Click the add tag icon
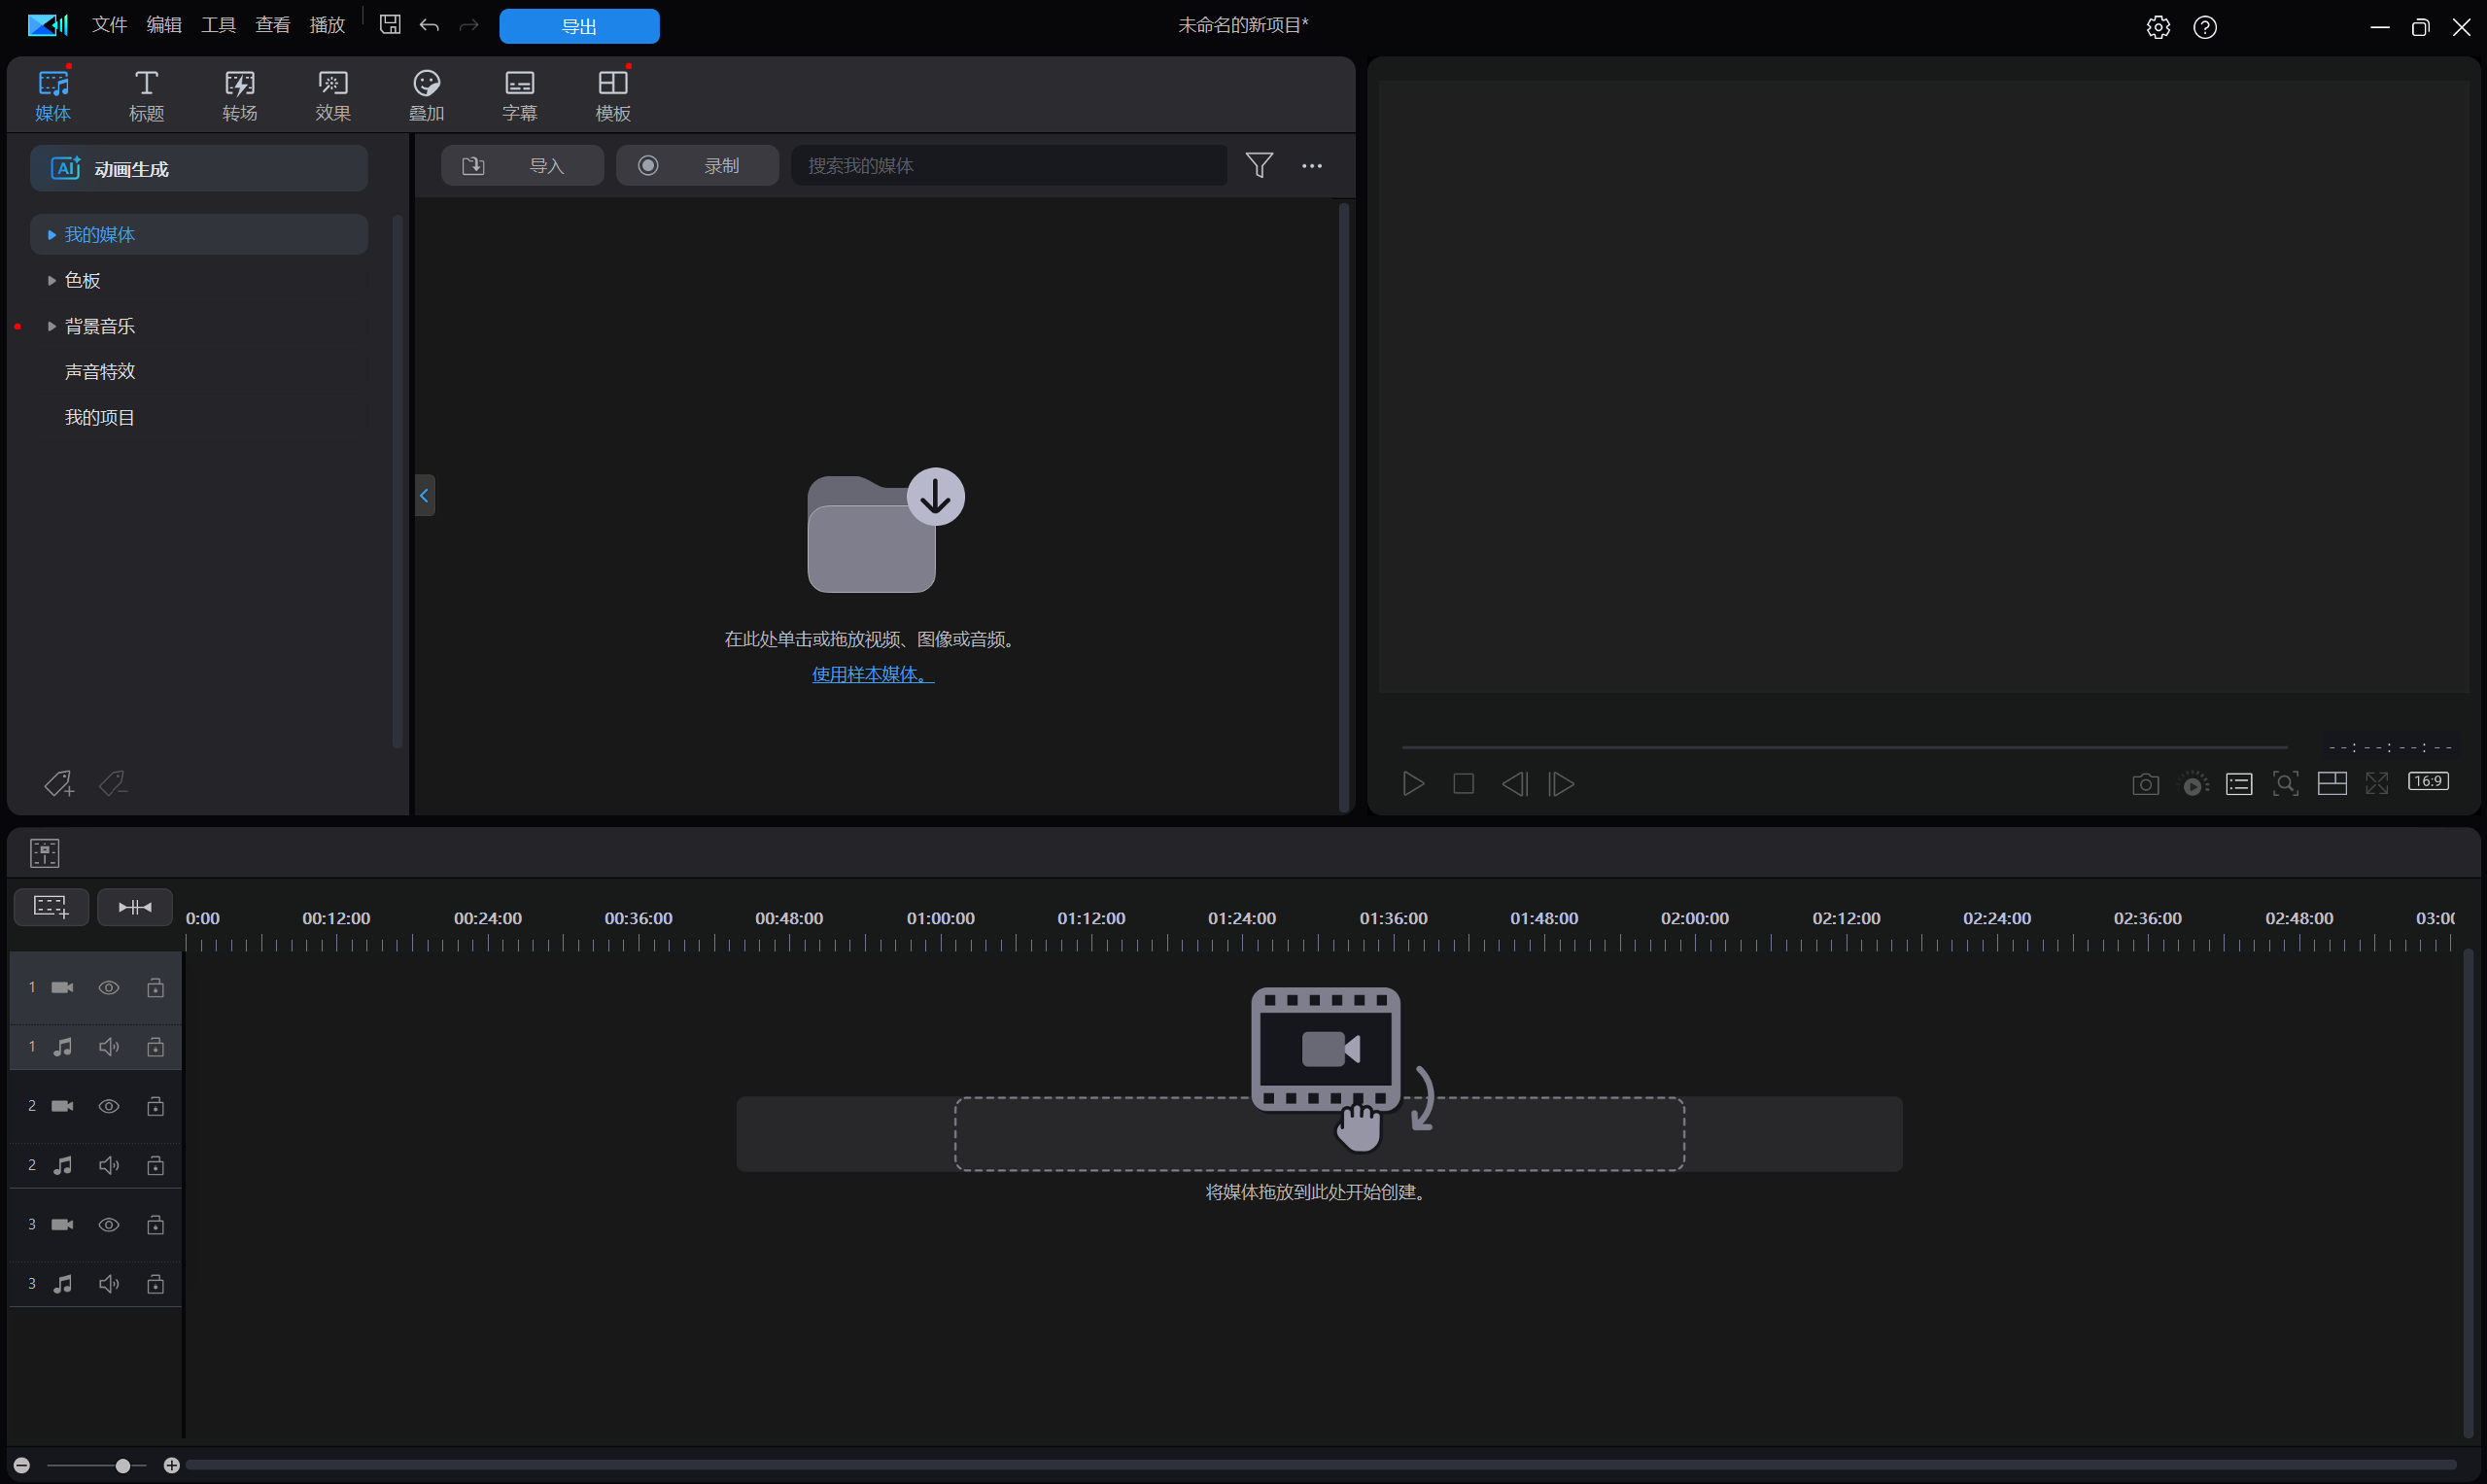The image size is (2487, 1484). coord(58,784)
